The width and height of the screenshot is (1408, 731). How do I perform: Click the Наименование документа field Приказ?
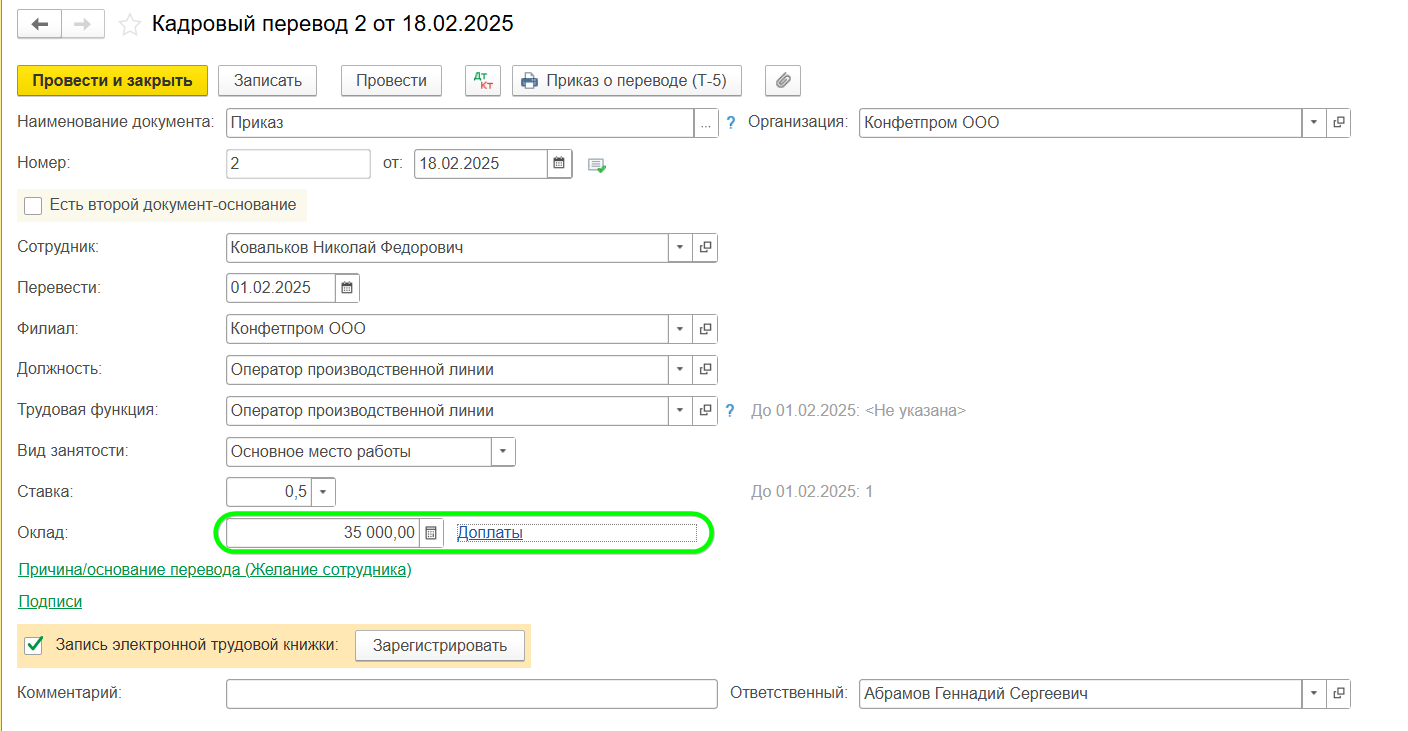tap(460, 123)
